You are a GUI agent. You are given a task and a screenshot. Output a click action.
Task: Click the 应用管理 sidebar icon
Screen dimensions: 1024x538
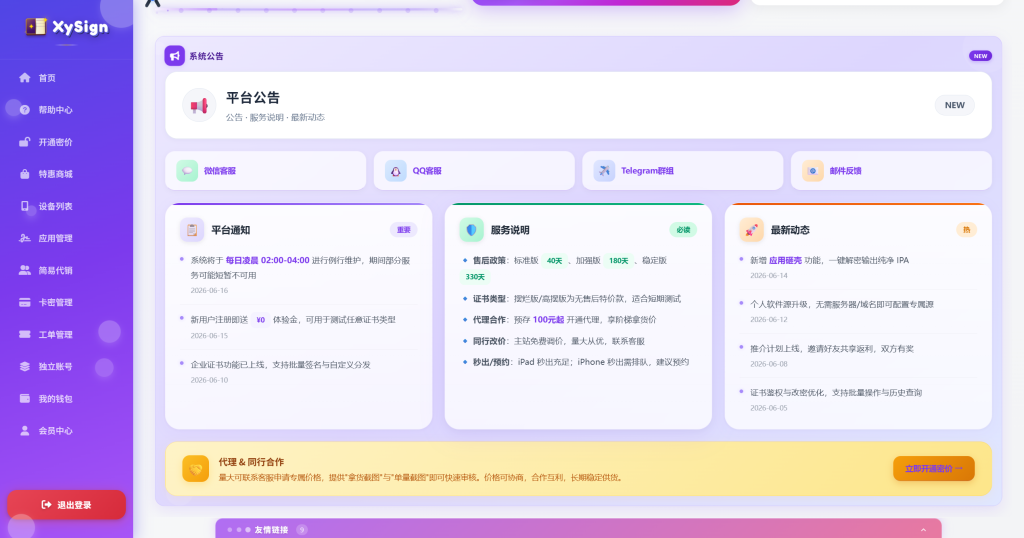click(x=25, y=238)
